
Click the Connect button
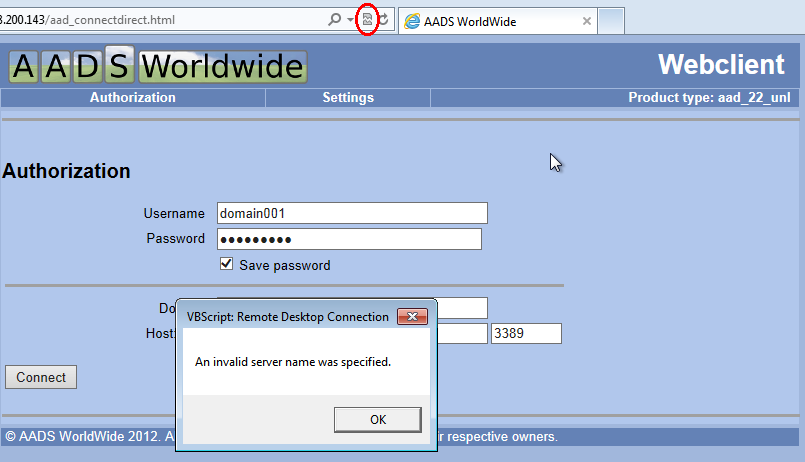[41, 377]
